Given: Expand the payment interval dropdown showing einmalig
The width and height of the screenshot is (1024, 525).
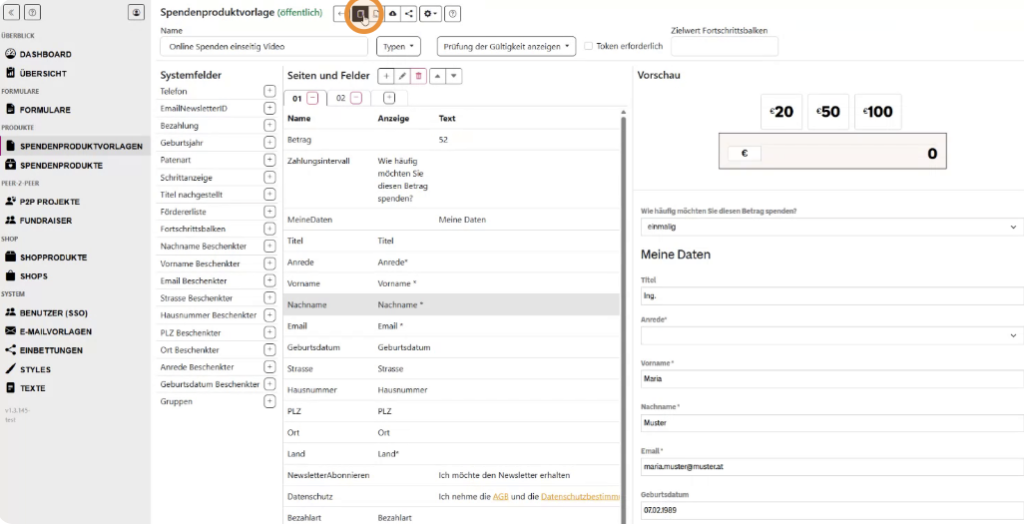Looking at the screenshot, I should click(x=832, y=227).
